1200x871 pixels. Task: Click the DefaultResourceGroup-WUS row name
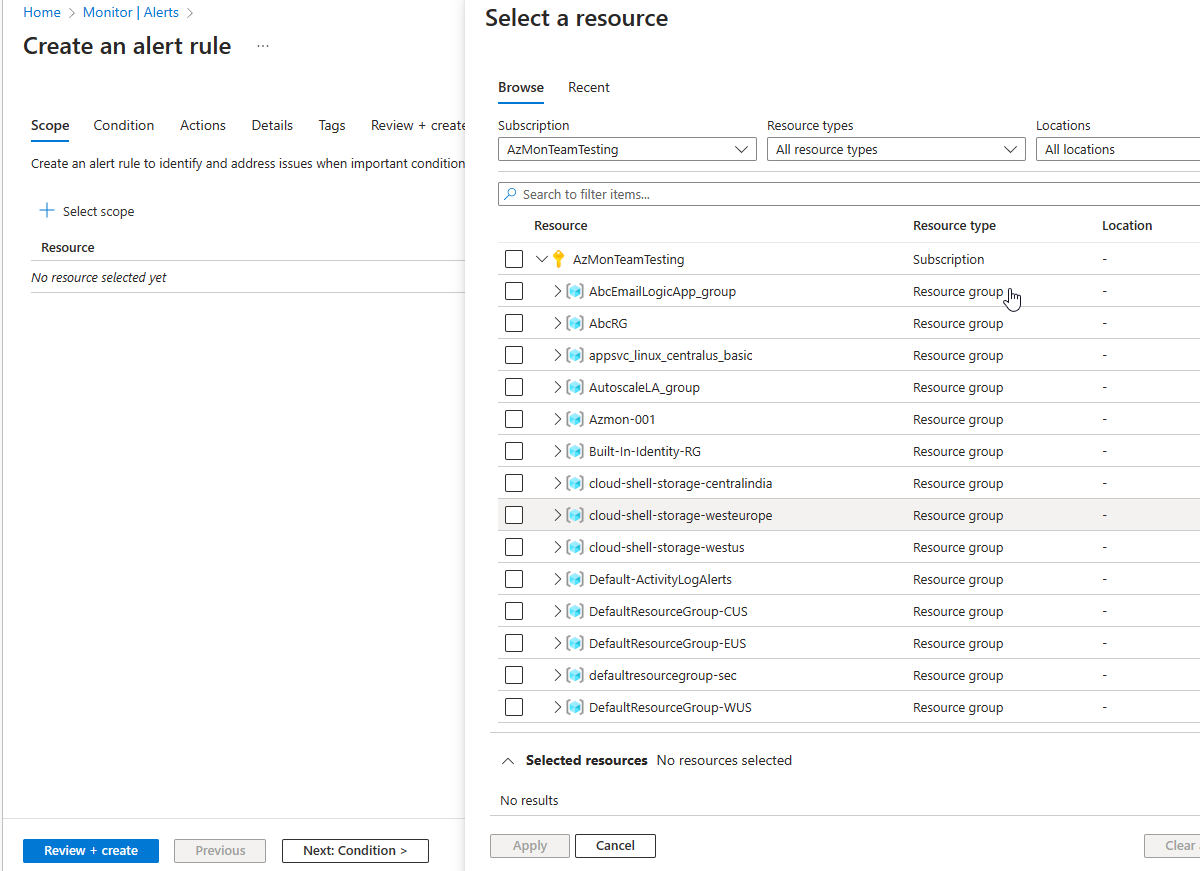[x=670, y=707]
